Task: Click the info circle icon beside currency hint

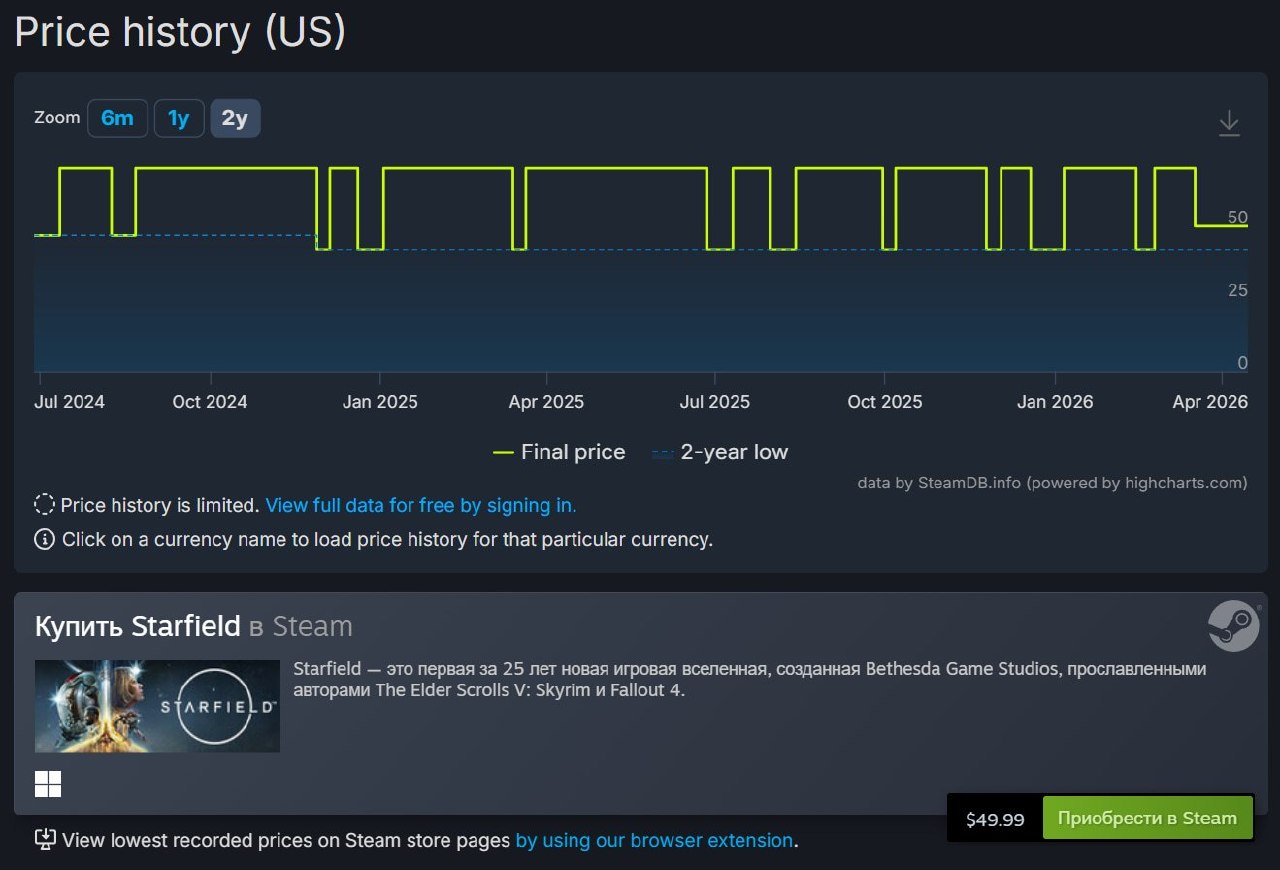Action: point(44,540)
